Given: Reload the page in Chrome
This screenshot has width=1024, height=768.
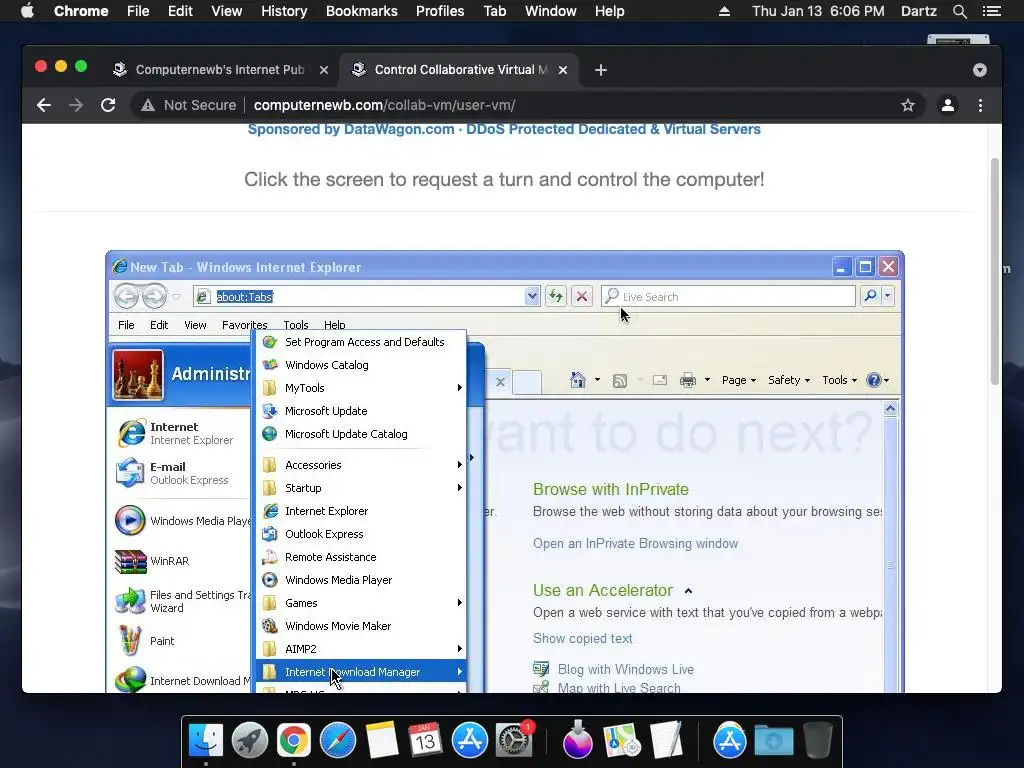Looking at the screenshot, I should point(108,105).
